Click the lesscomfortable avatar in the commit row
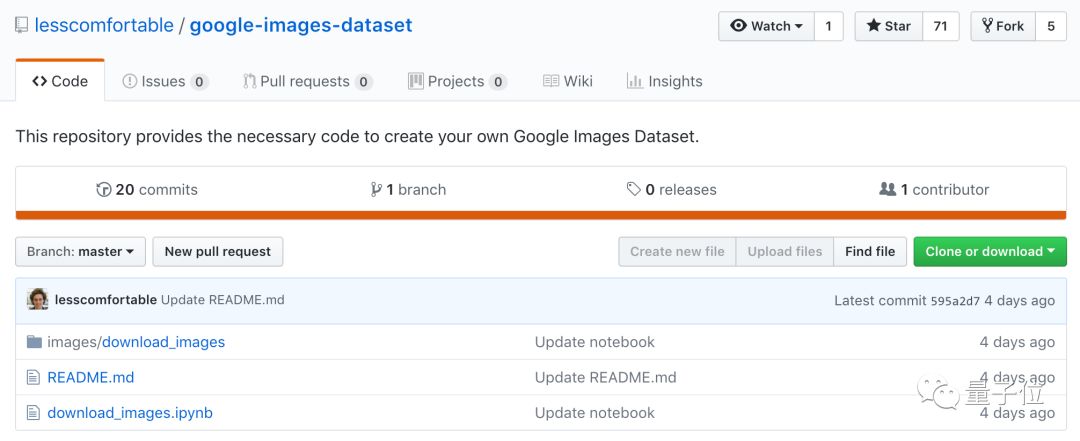The image size is (1080, 441). point(38,300)
